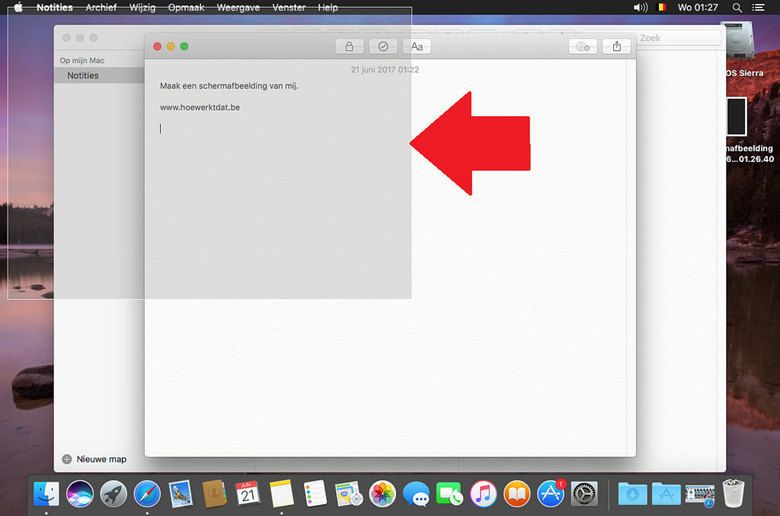780x516 pixels.
Task: Open the Notities app menu
Action: [x=55, y=7]
